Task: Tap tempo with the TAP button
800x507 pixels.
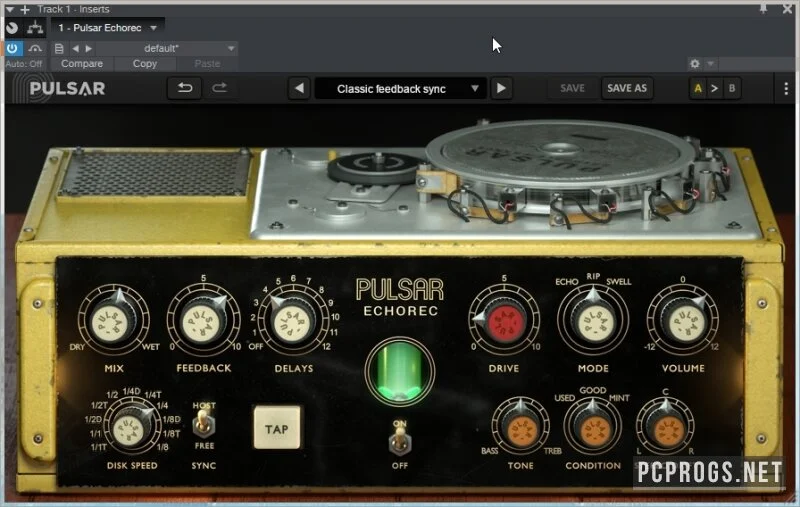Action: tap(277, 427)
